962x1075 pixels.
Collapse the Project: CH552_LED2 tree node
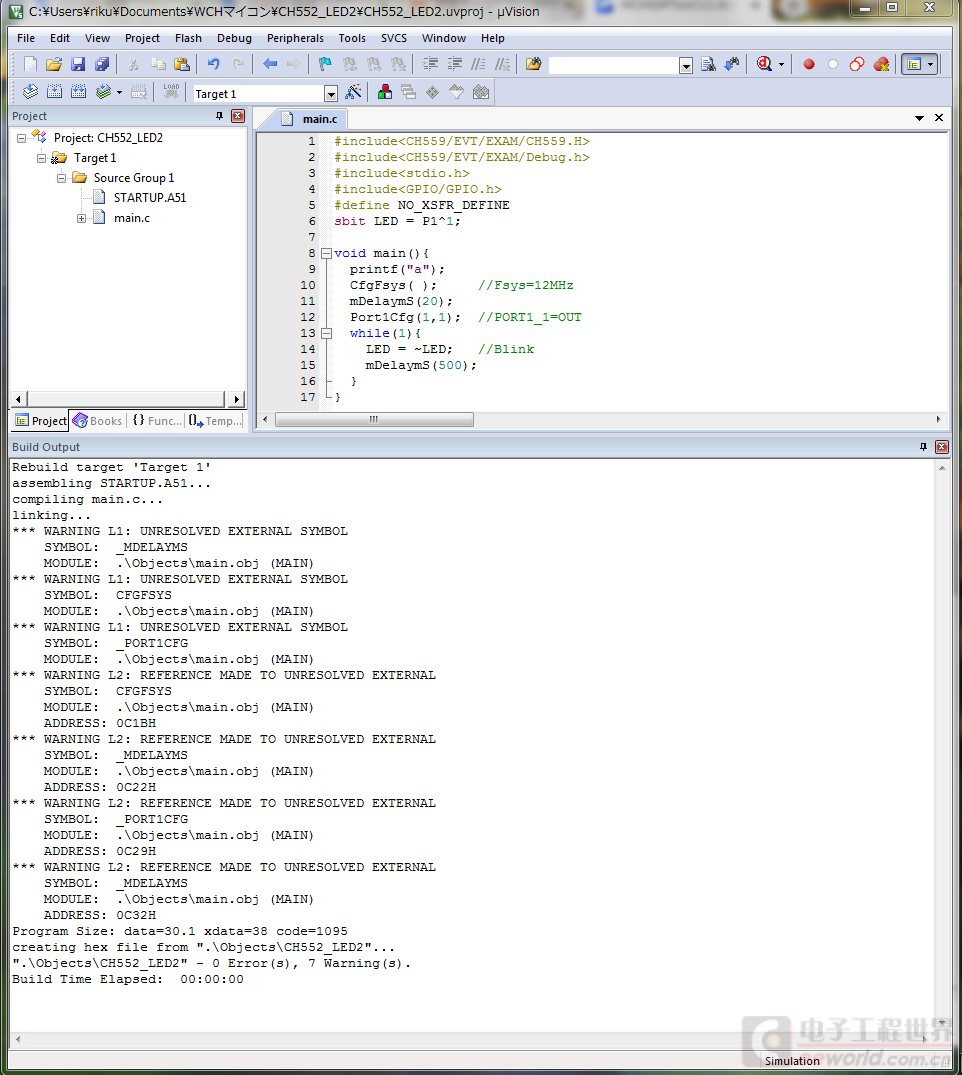21,138
